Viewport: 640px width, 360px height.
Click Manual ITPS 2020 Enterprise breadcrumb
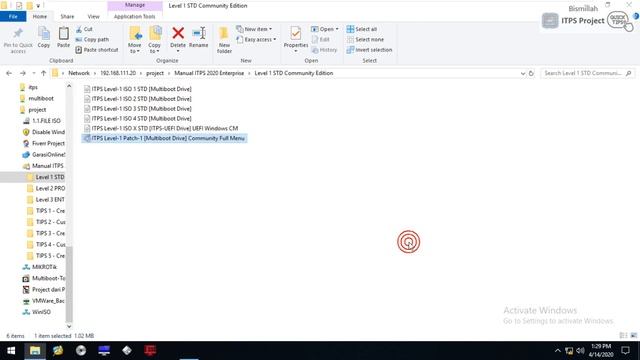point(209,73)
